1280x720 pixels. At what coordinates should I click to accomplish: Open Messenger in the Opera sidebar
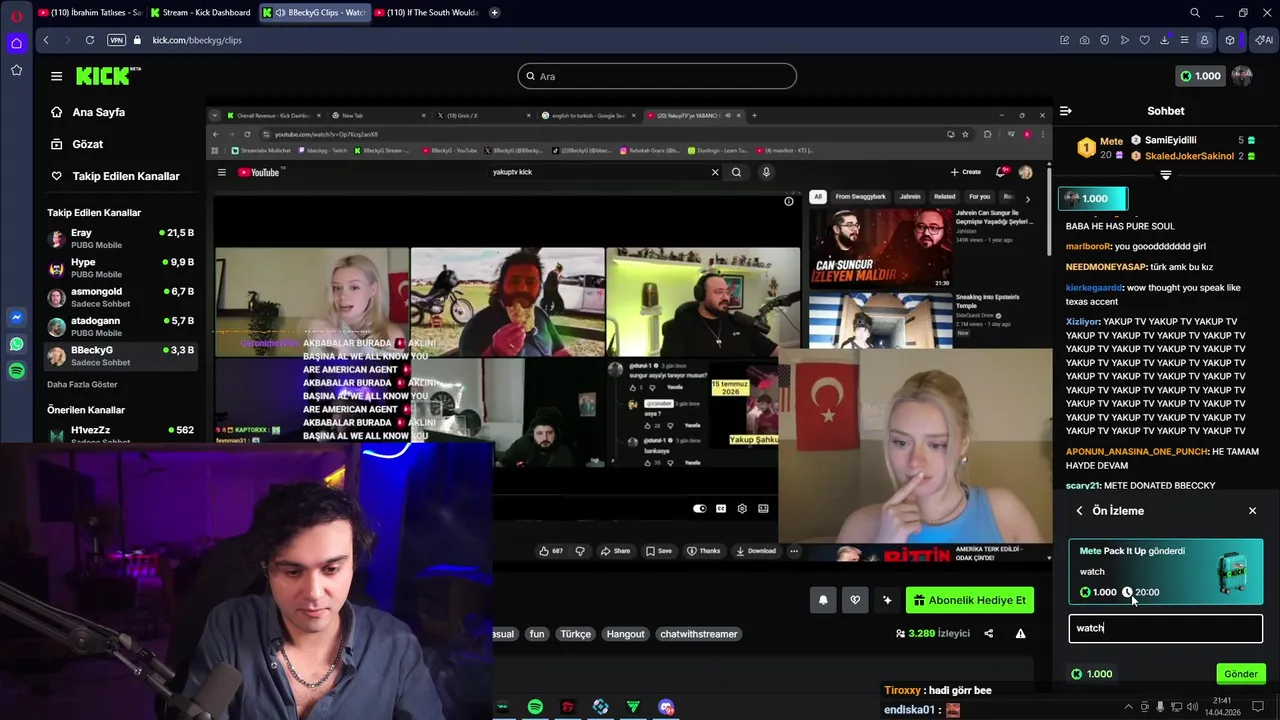coord(16,317)
